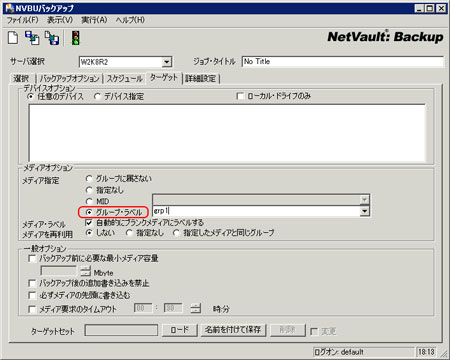Image resolution: width=450 pixels, height=360 pixels.
Task: Click the NVBU app icon in title bar
Action: 9,8
